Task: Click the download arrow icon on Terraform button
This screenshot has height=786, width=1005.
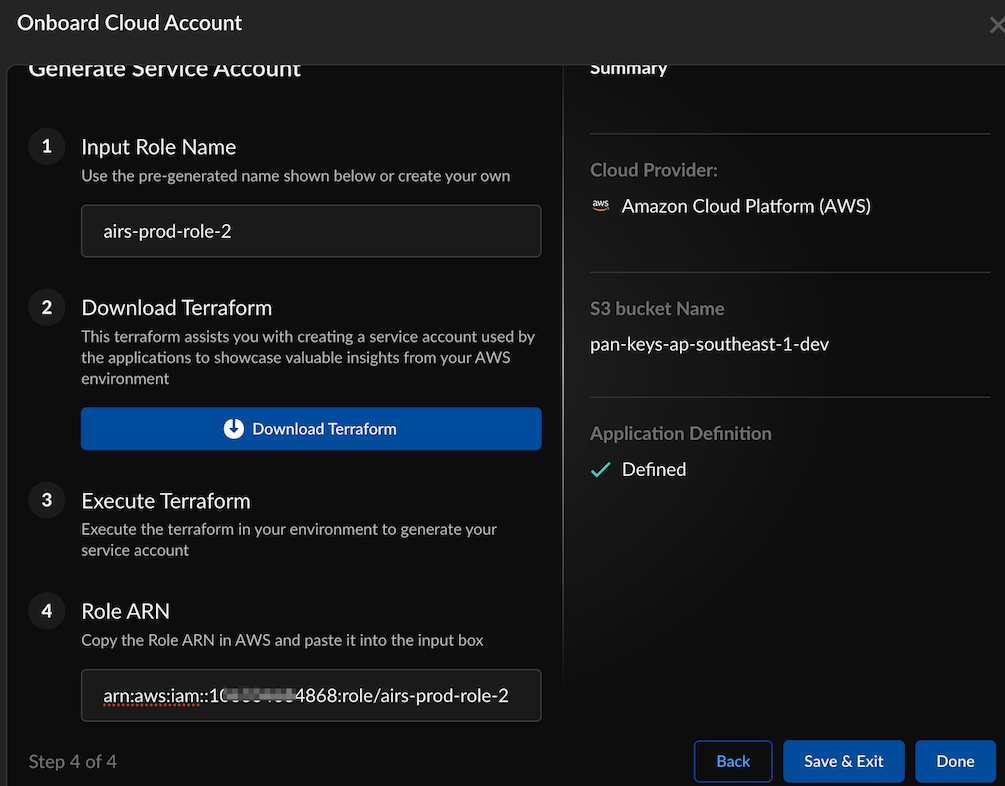Action: (x=234, y=429)
